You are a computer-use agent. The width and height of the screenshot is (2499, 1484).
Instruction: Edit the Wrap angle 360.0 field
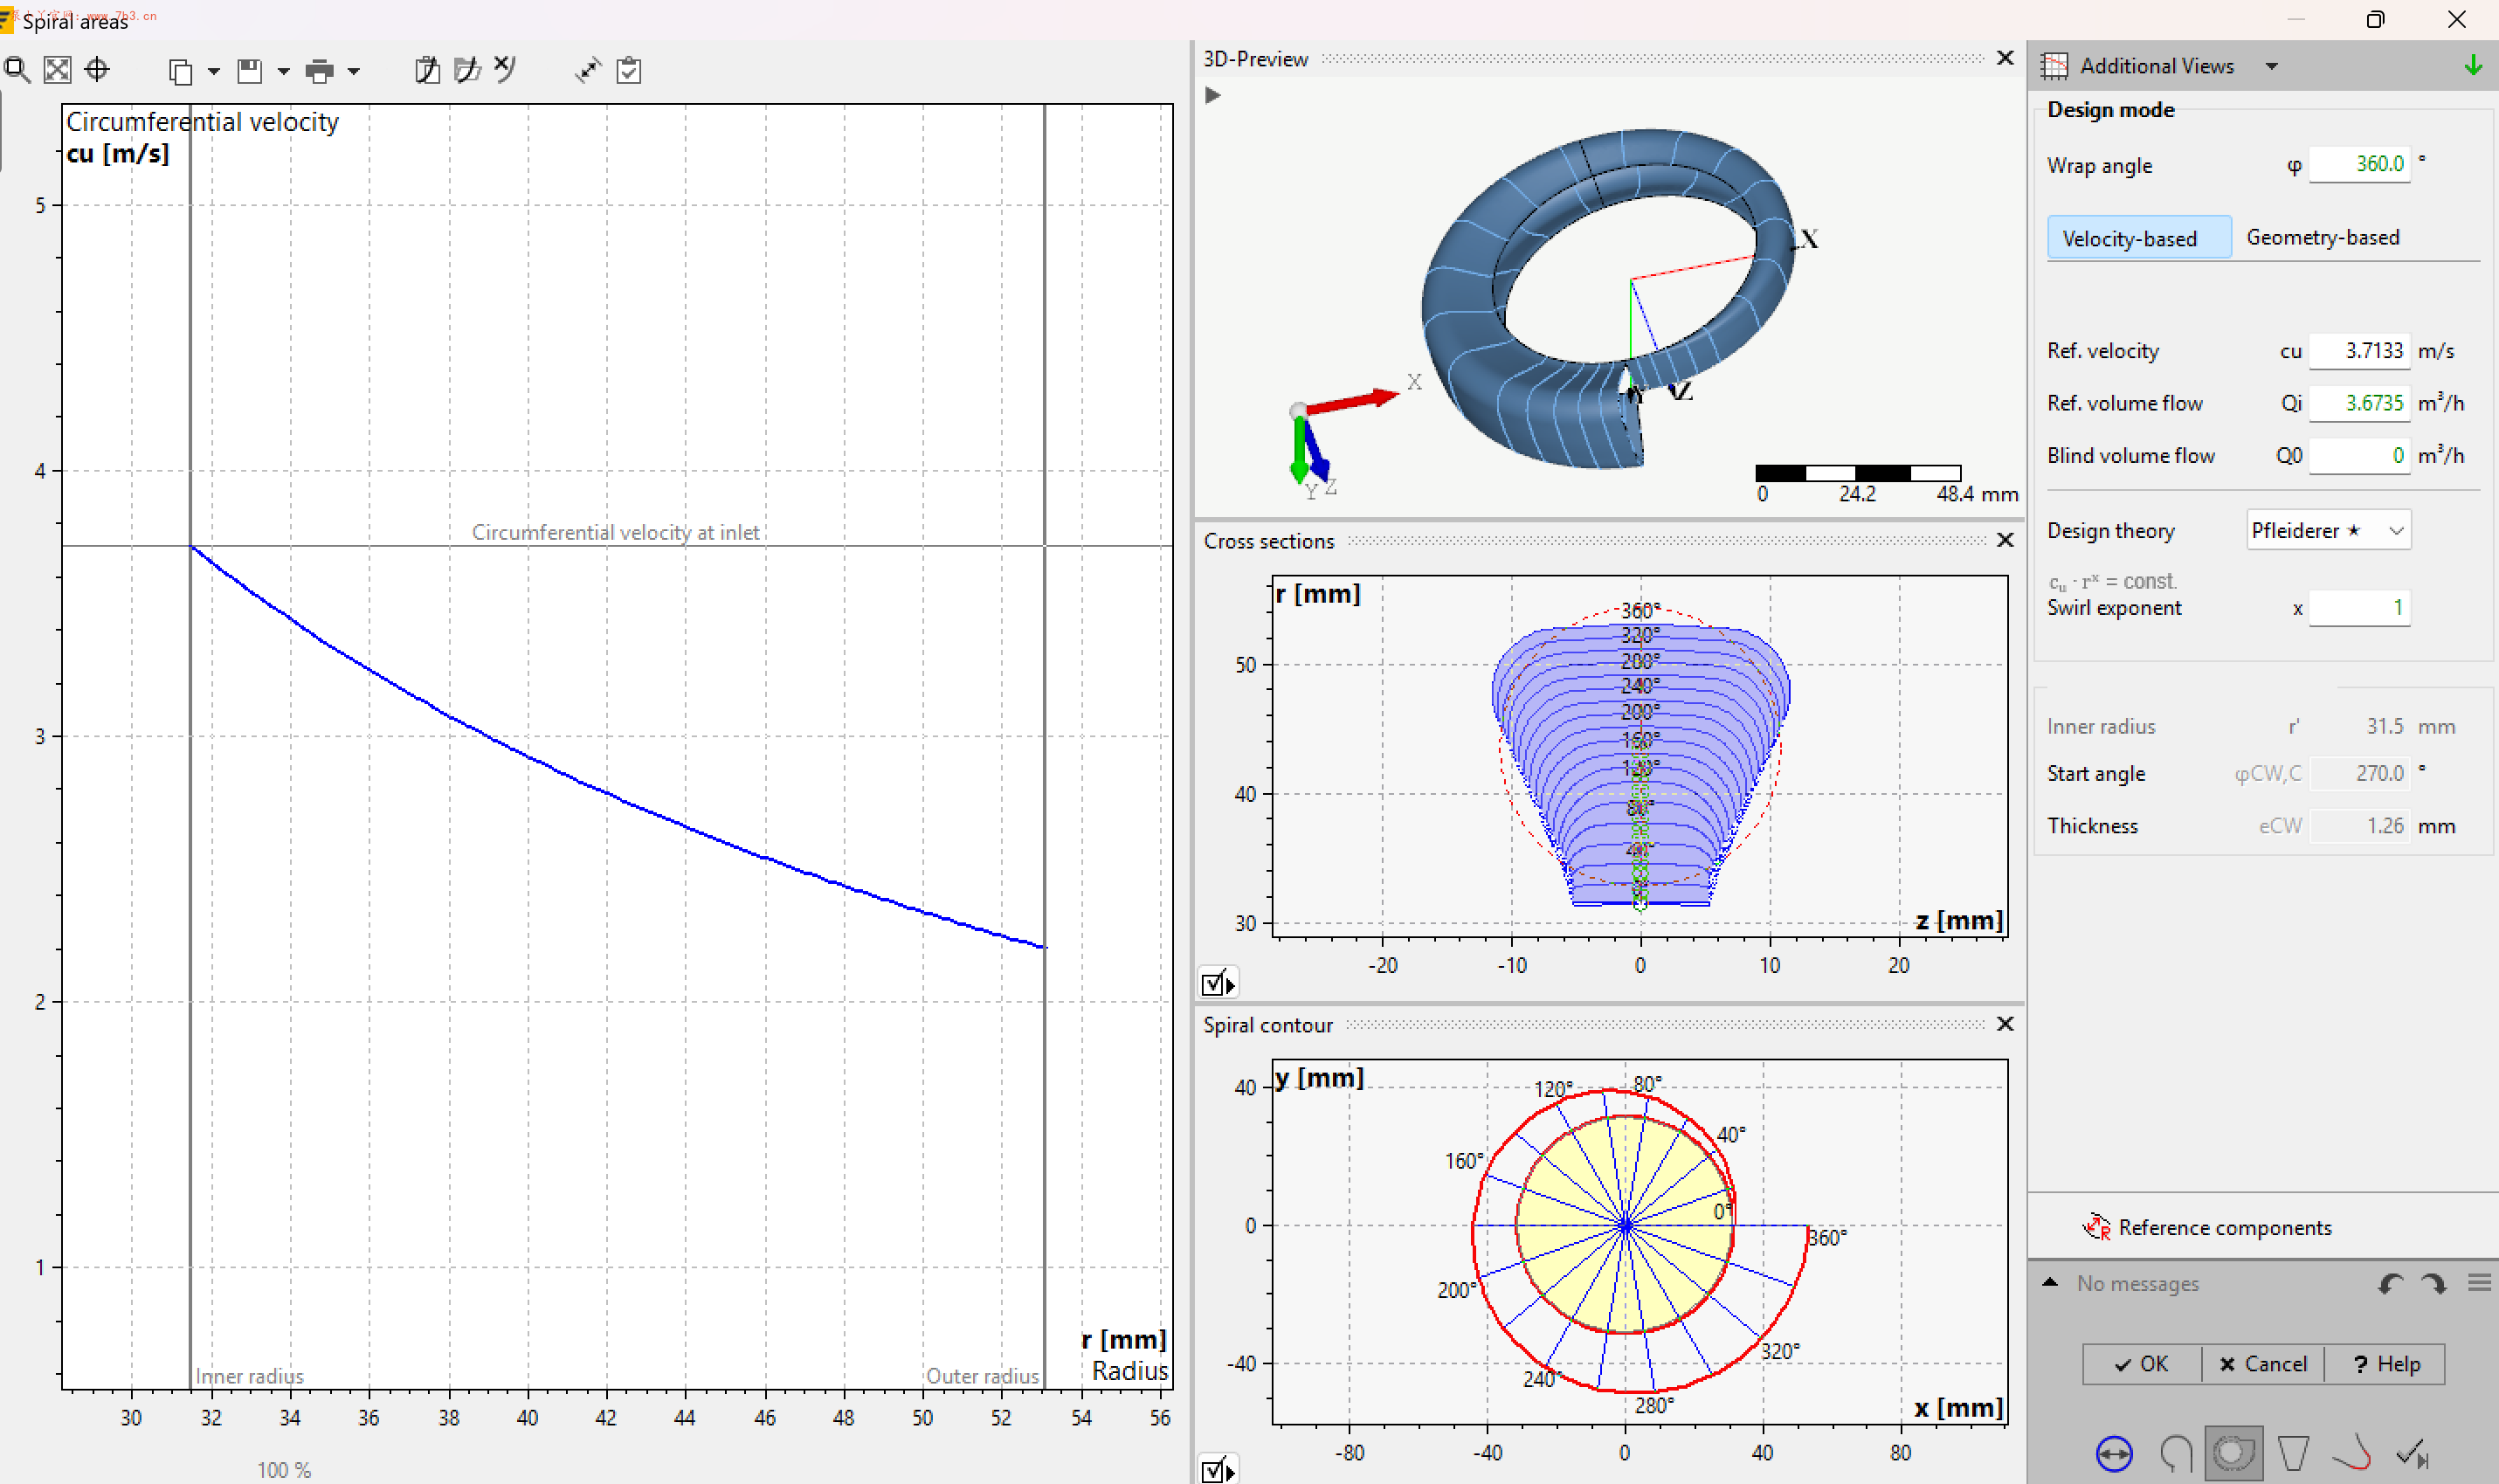2359,164
